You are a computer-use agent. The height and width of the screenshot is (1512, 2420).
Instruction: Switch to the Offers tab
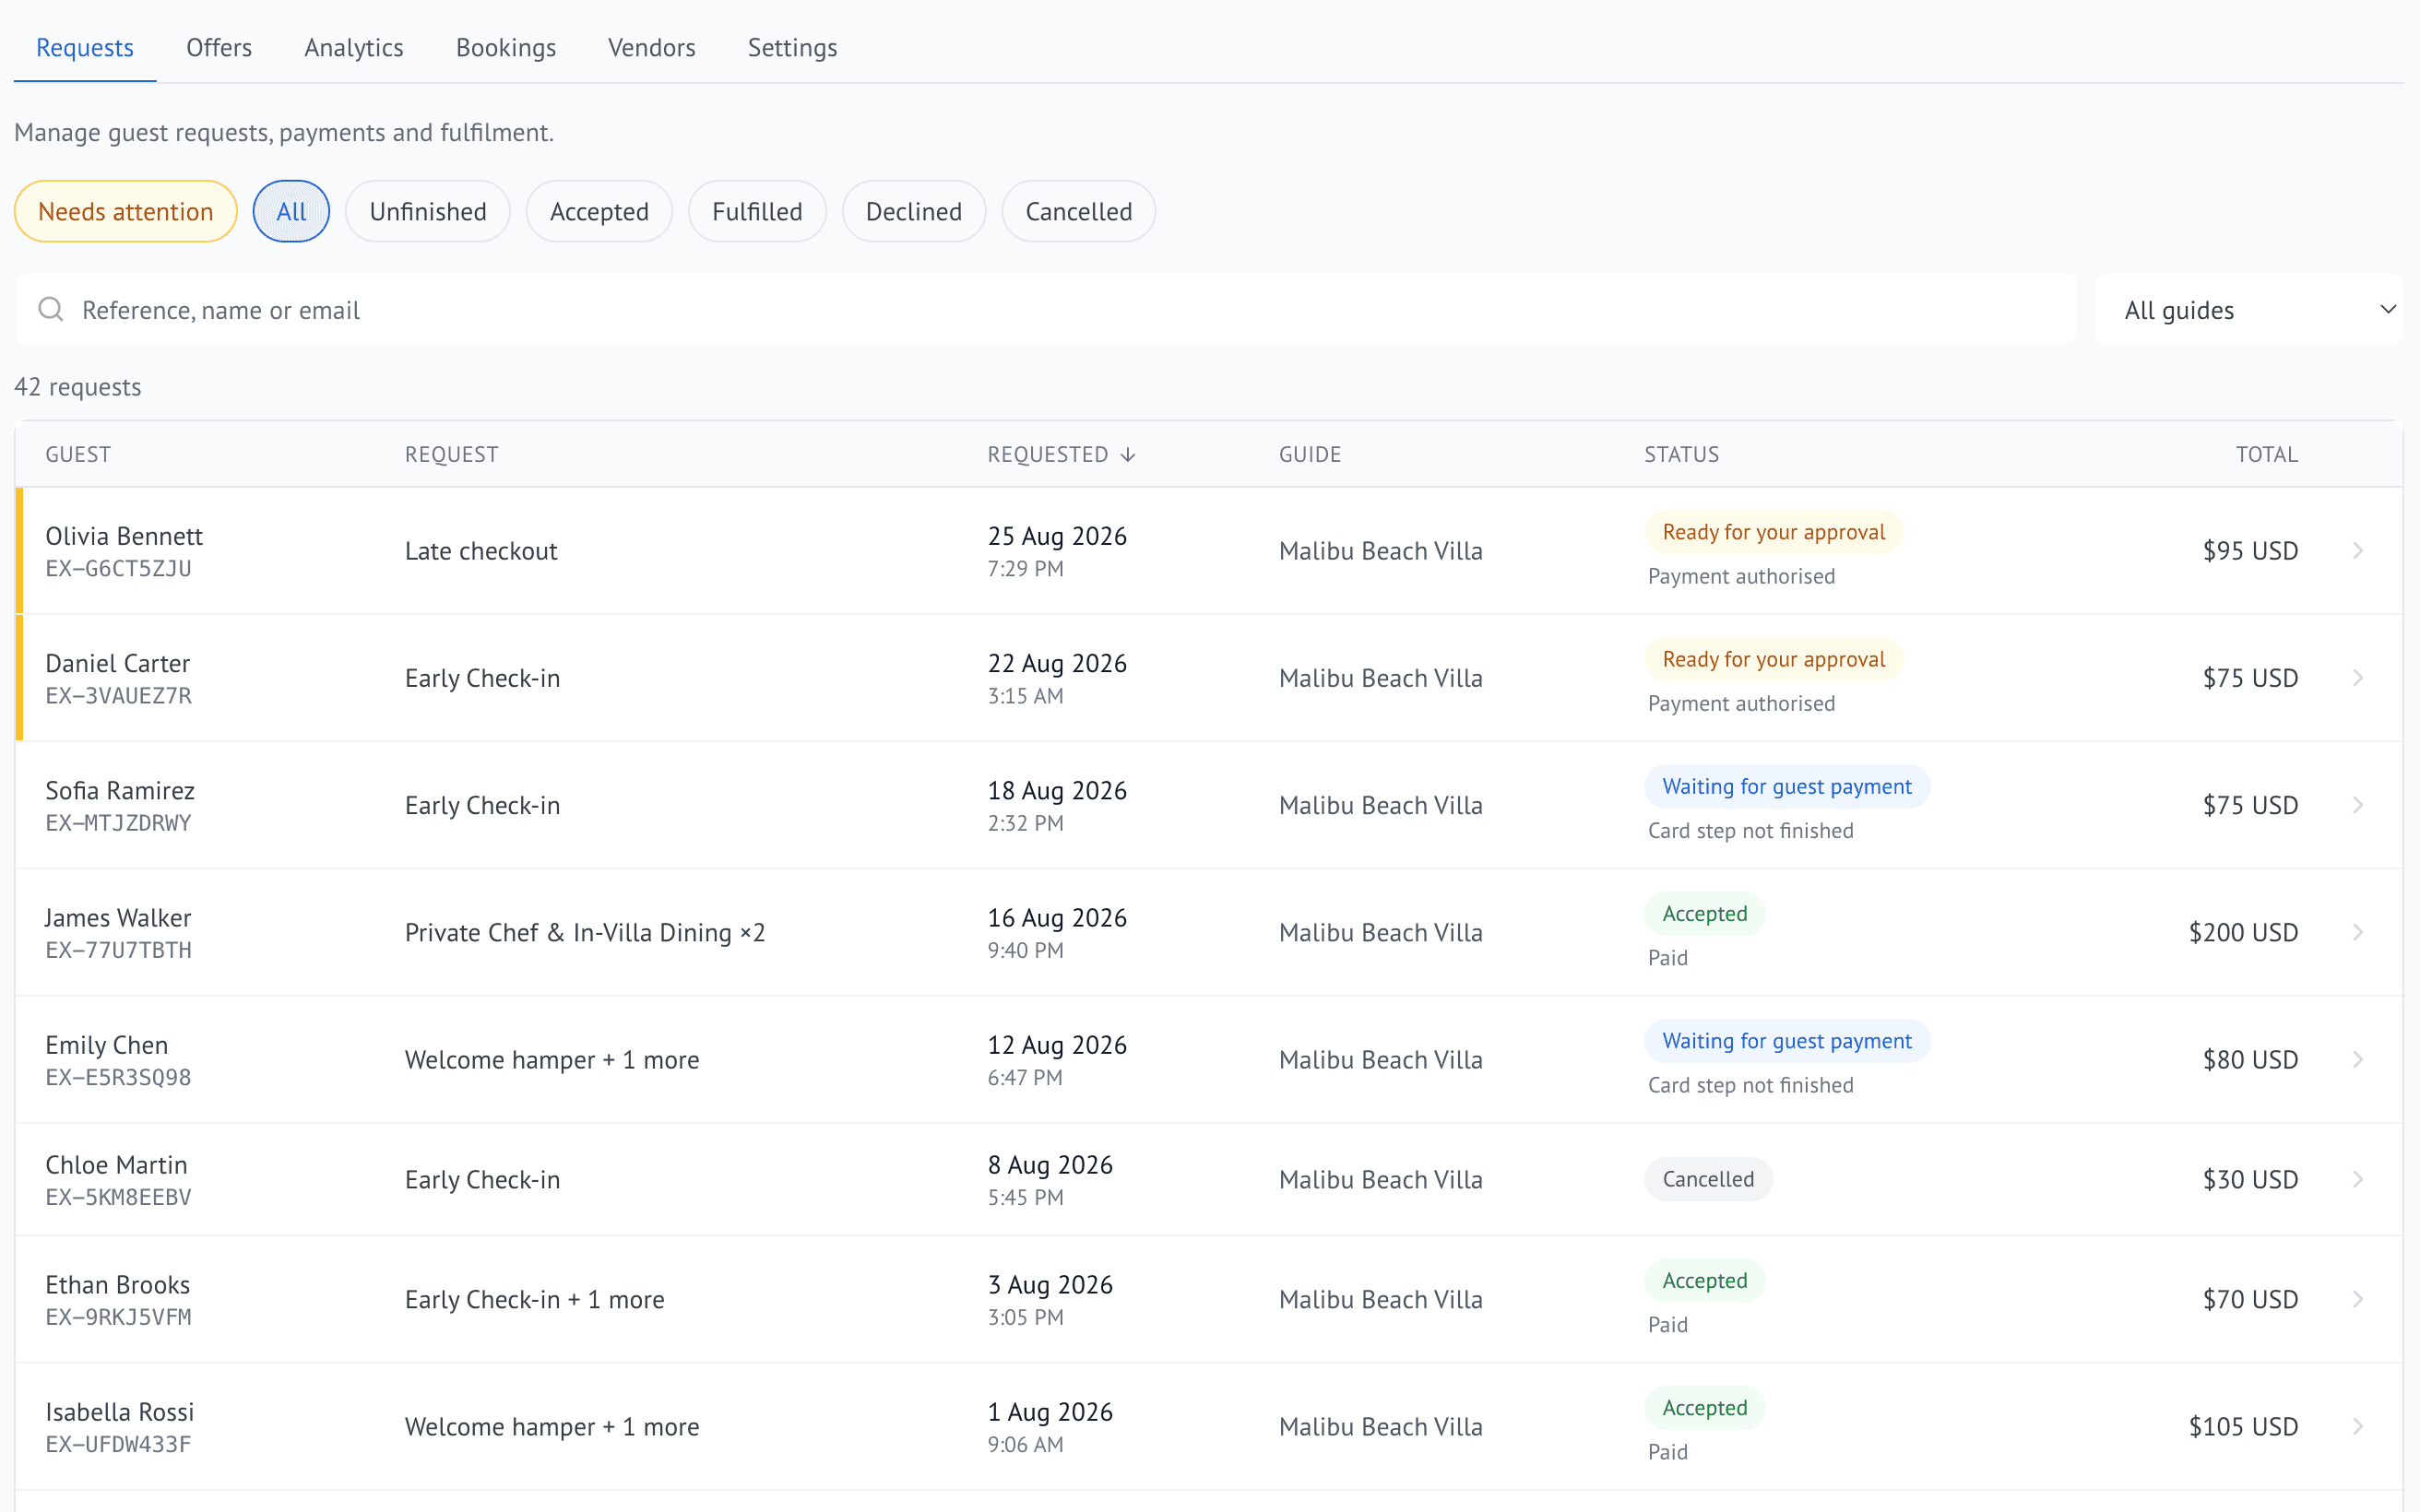[x=219, y=47]
